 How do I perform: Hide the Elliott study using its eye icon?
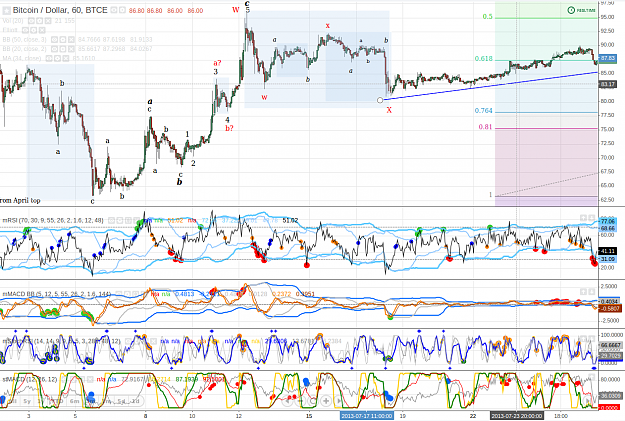point(25,30)
